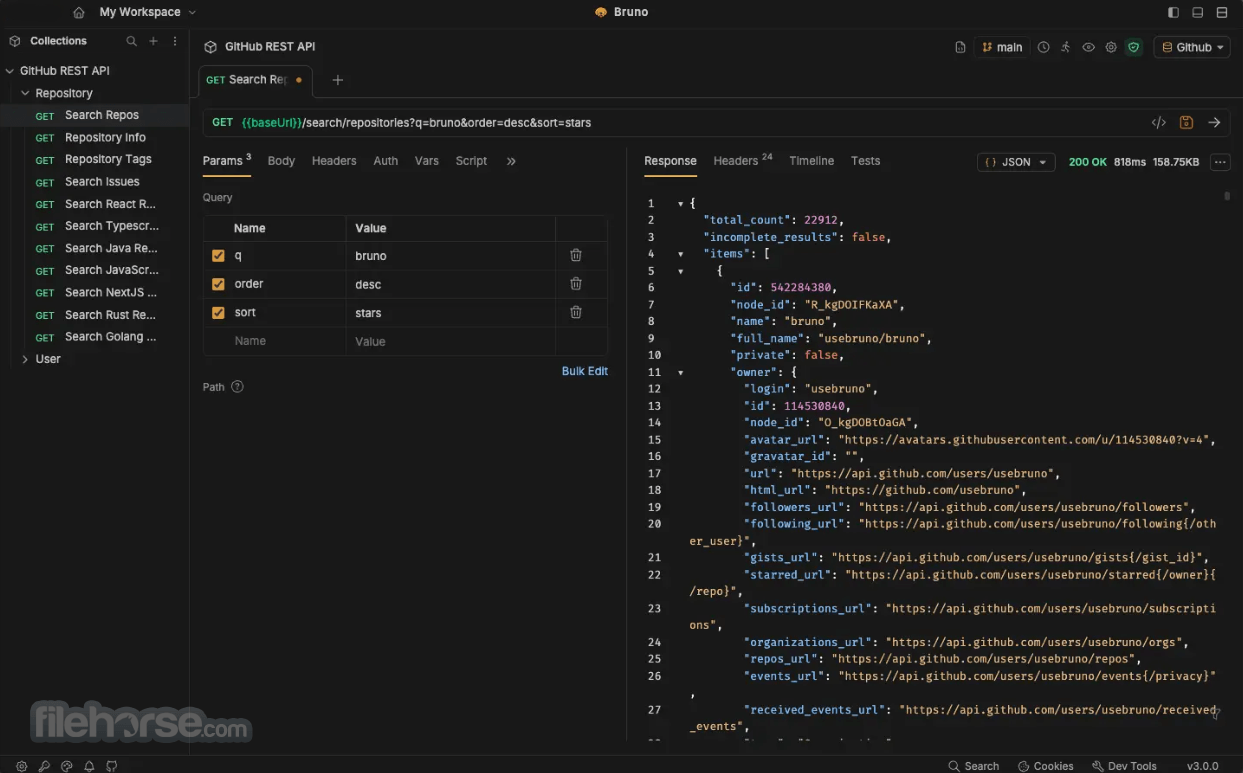The height and width of the screenshot is (773, 1243).
Task: Delete the sort parameter row
Action: click(x=576, y=312)
